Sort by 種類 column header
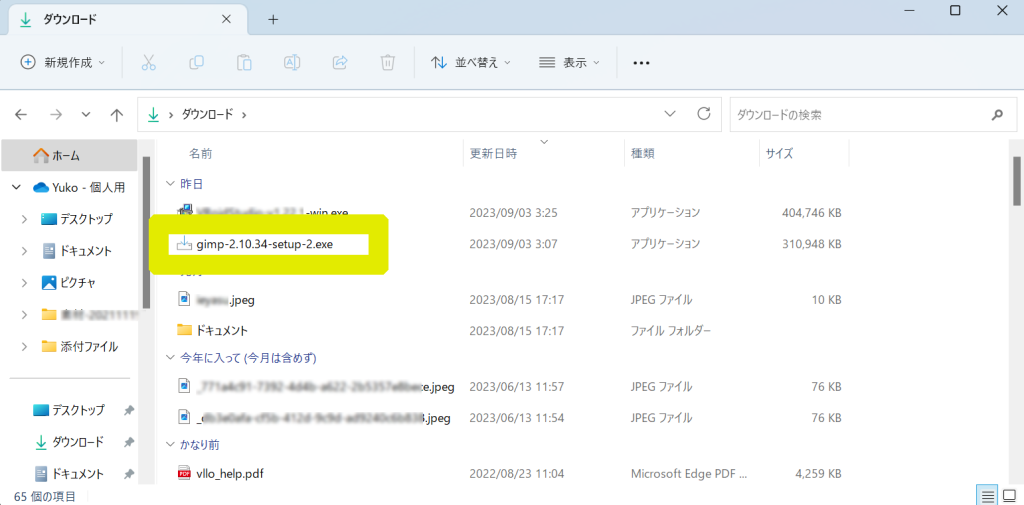 pyautogui.click(x=643, y=154)
